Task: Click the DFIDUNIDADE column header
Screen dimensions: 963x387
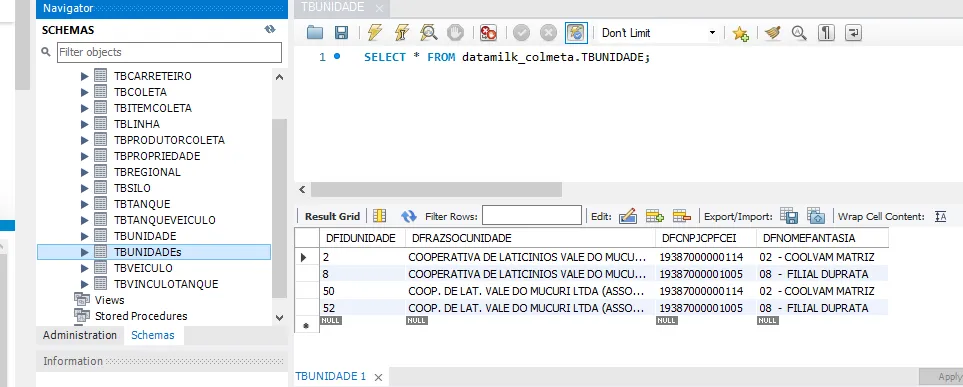Action: tap(362, 238)
